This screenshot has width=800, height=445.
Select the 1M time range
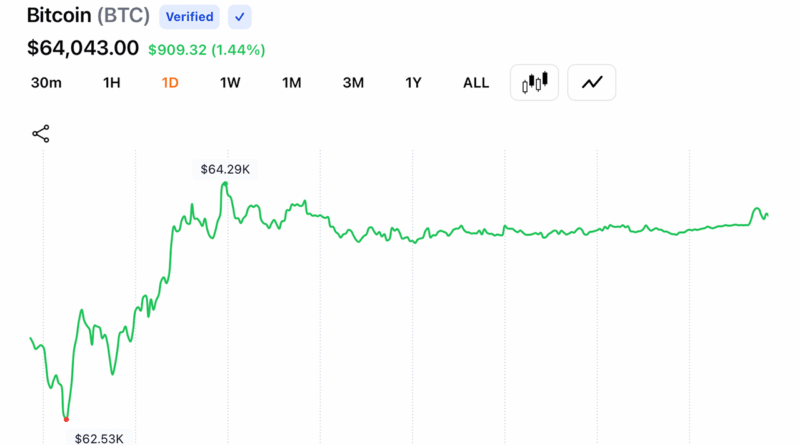(292, 83)
